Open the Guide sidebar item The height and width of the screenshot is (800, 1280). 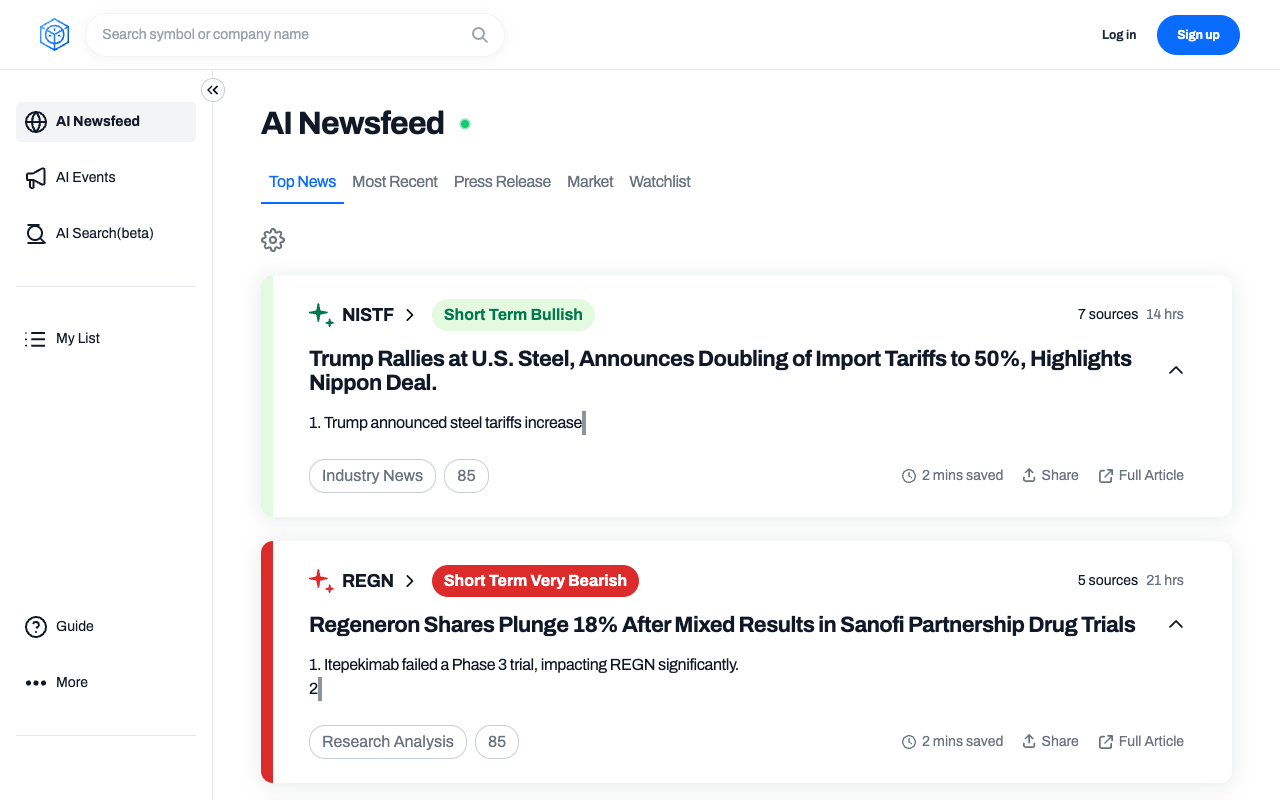tap(106, 627)
